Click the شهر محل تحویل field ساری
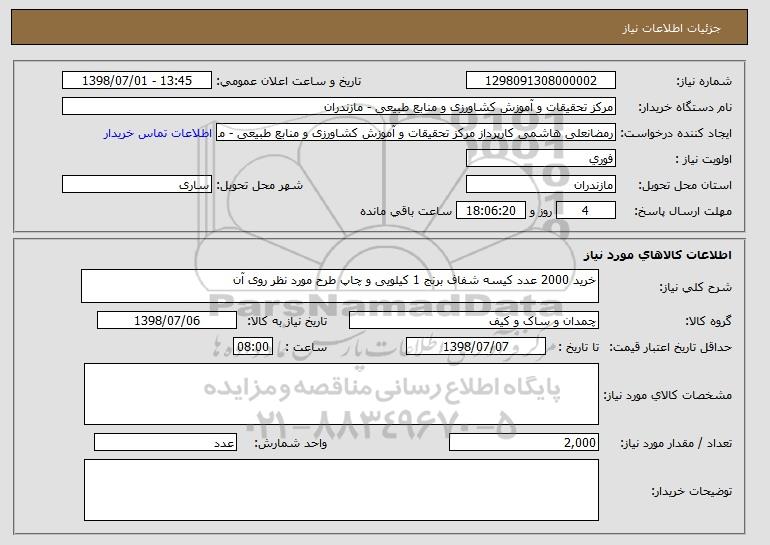 (x=137, y=185)
